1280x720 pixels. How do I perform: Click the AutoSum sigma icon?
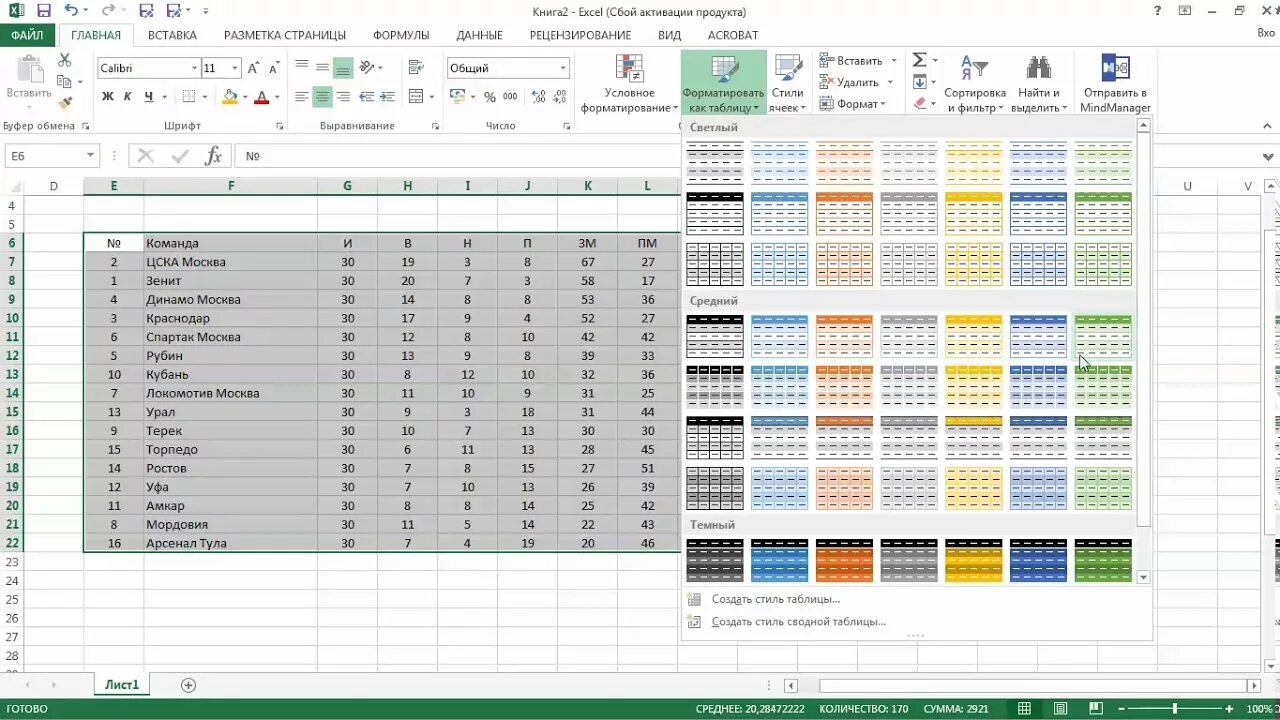(919, 60)
